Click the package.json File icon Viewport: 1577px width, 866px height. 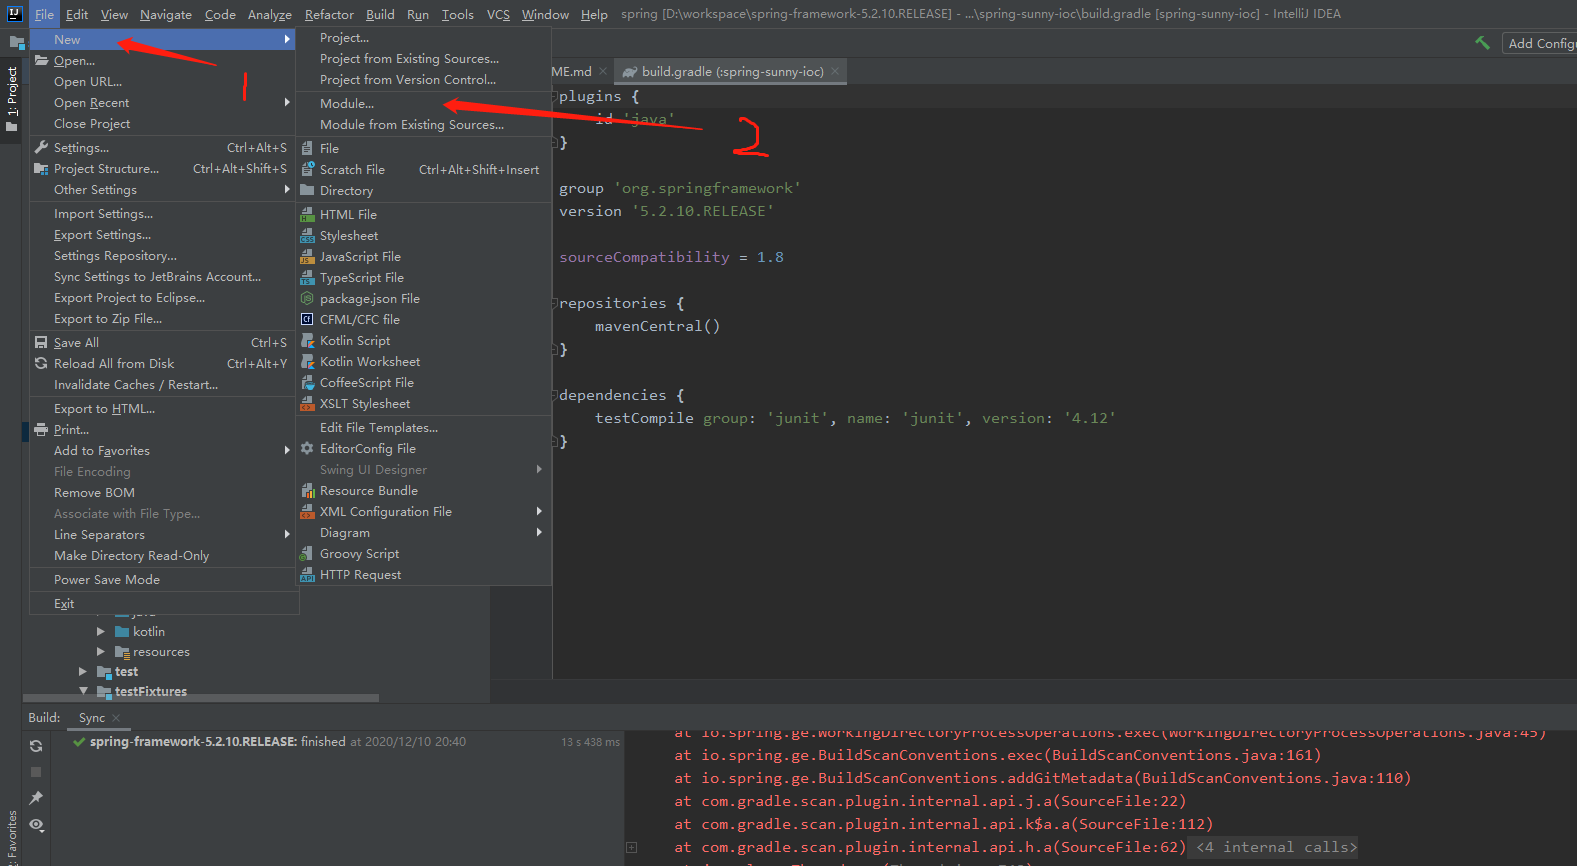(x=307, y=299)
